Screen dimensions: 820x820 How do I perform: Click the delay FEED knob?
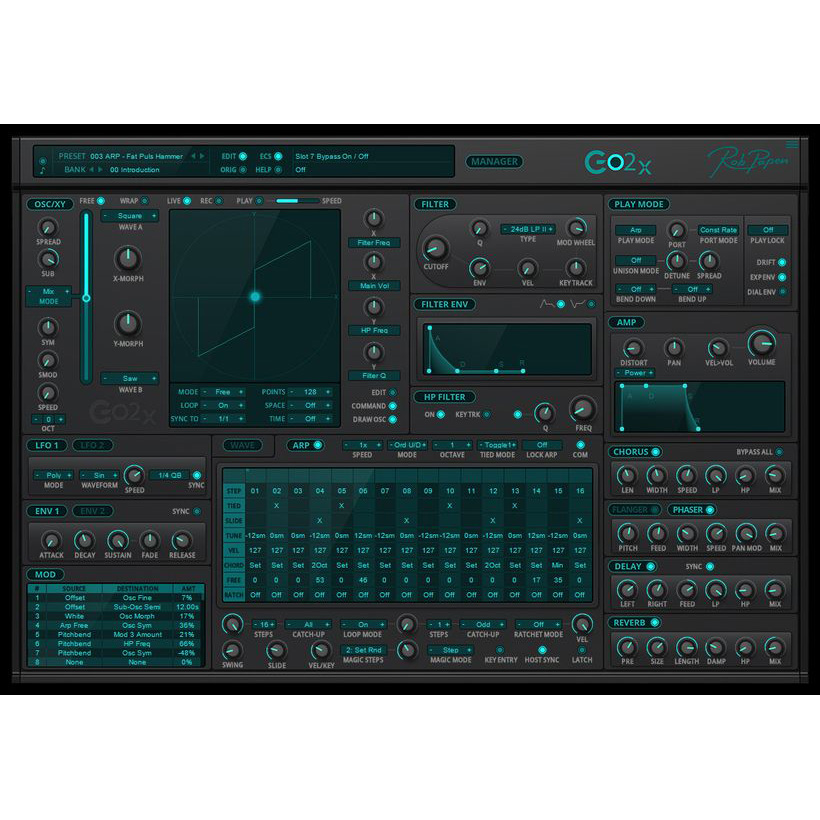(x=687, y=590)
